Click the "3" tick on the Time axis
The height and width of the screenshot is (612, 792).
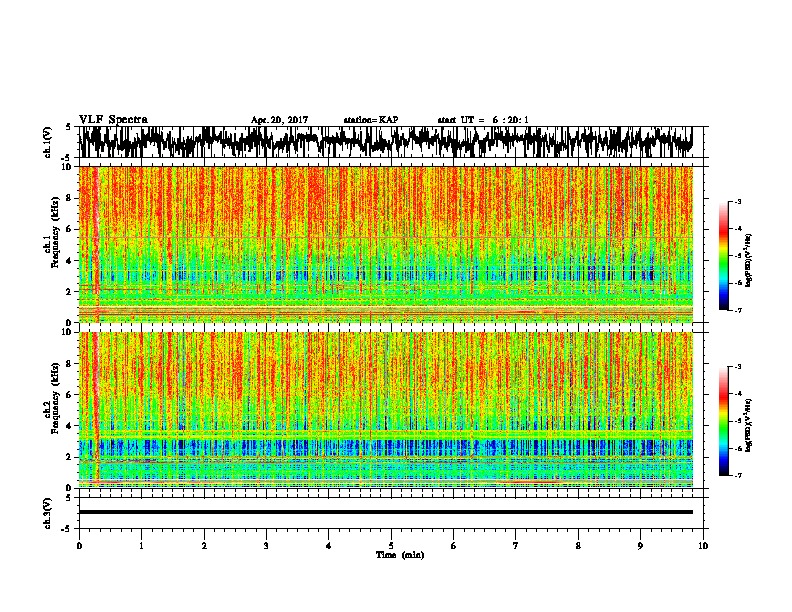pyautogui.click(x=266, y=545)
